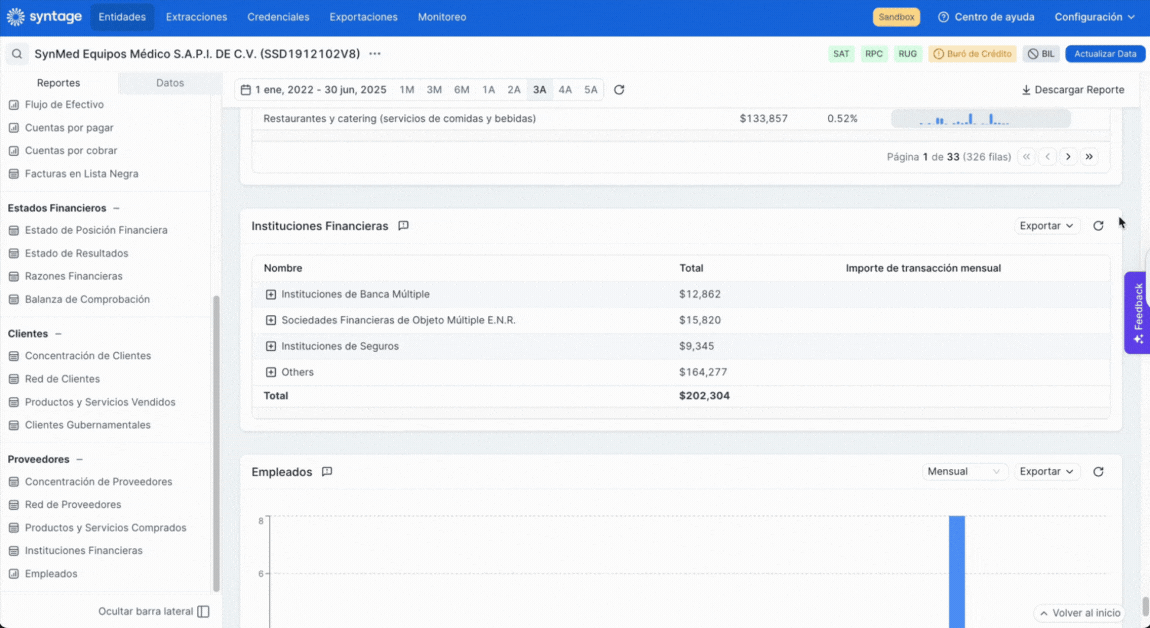Click the Centro de ayuda question icon

(943, 17)
